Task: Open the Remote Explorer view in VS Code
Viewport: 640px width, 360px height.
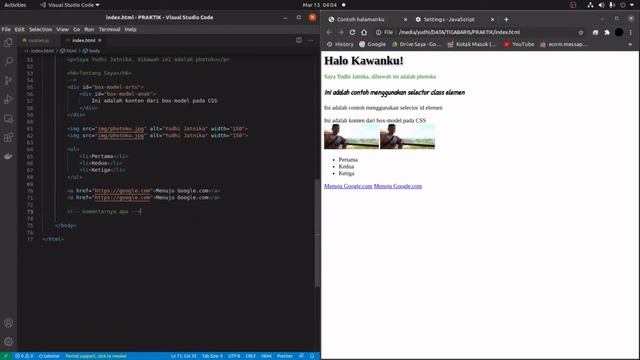Action: click(8, 118)
